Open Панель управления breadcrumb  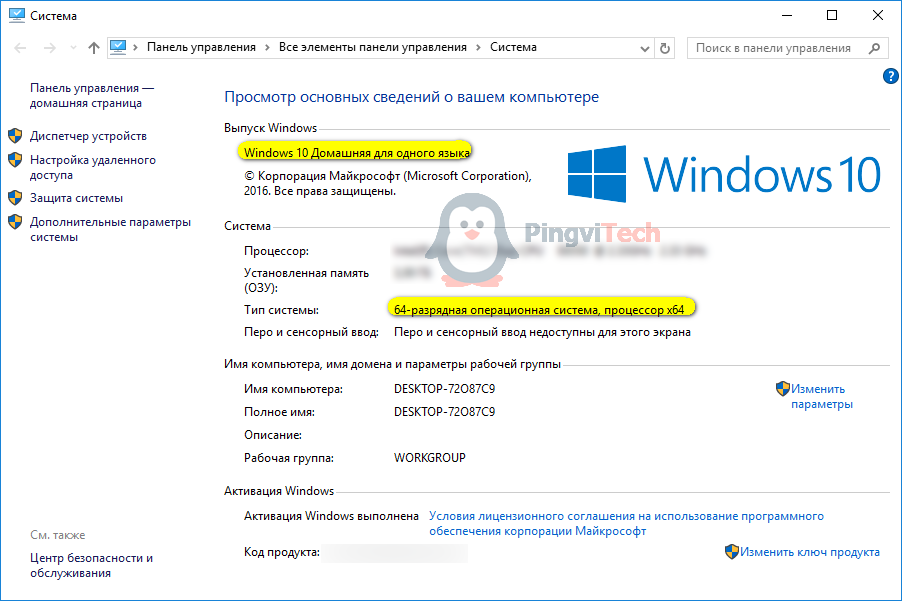point(201,47)
